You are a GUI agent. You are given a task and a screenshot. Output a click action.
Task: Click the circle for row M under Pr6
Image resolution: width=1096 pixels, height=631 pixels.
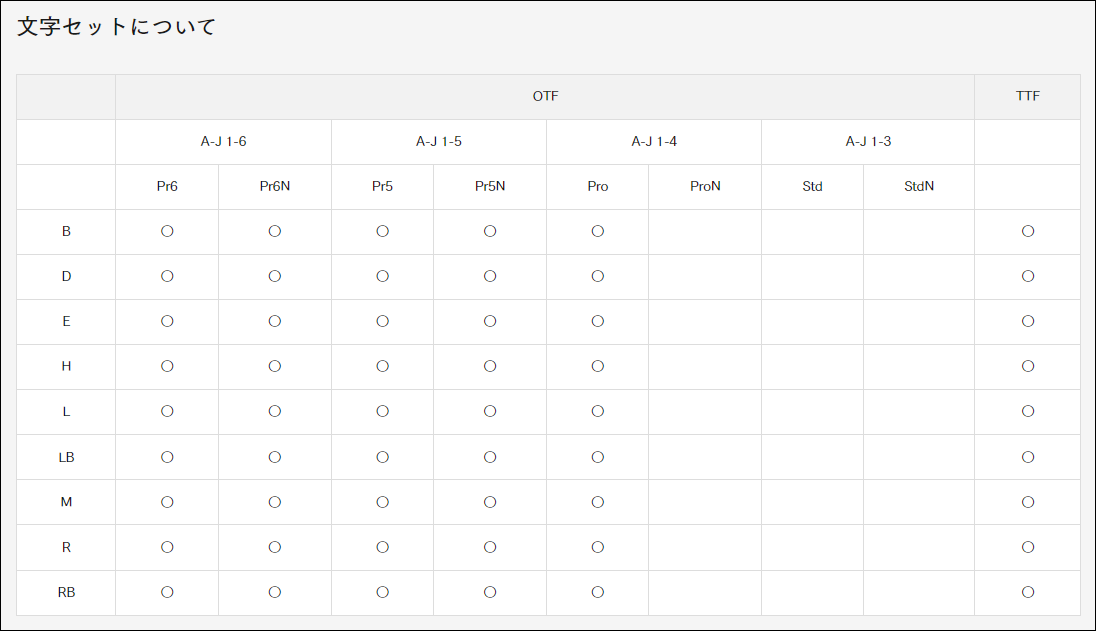(167, 502)
